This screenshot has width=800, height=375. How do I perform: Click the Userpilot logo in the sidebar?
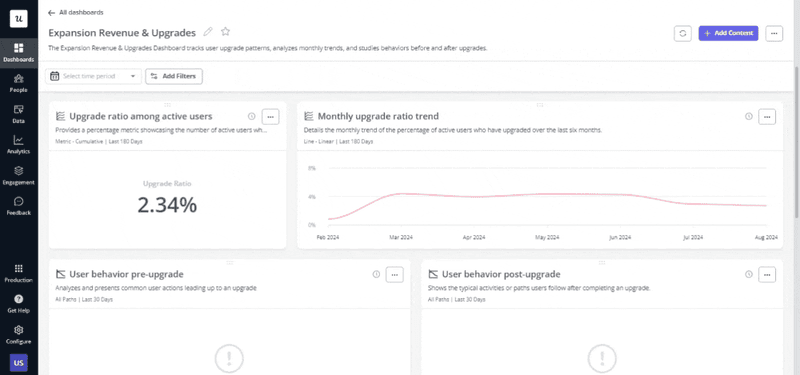point(18,18)
